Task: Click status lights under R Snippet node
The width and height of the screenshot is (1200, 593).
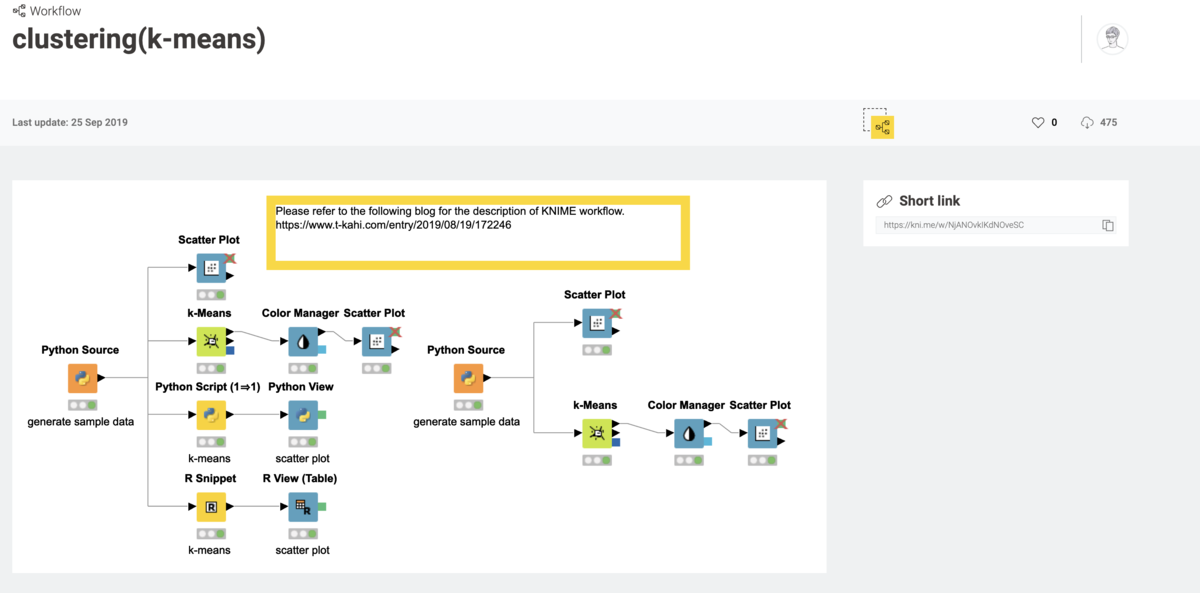Action: coord(210,533)
